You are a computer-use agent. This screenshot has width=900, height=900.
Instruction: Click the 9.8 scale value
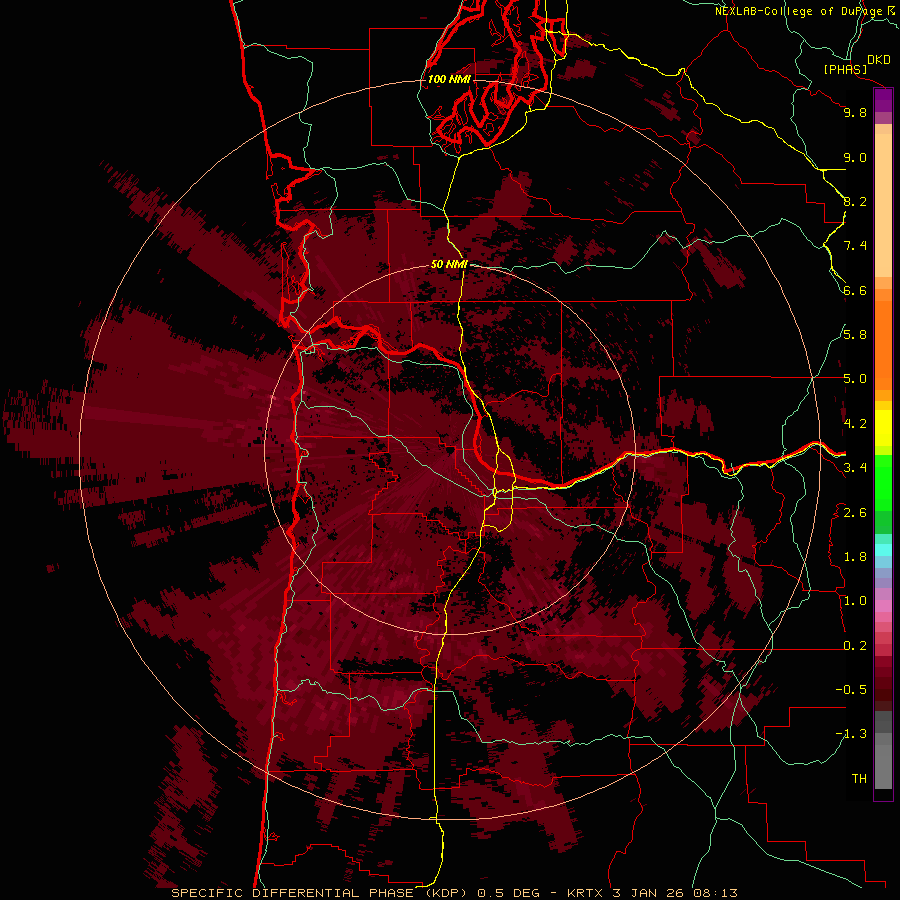coord(855,112)
